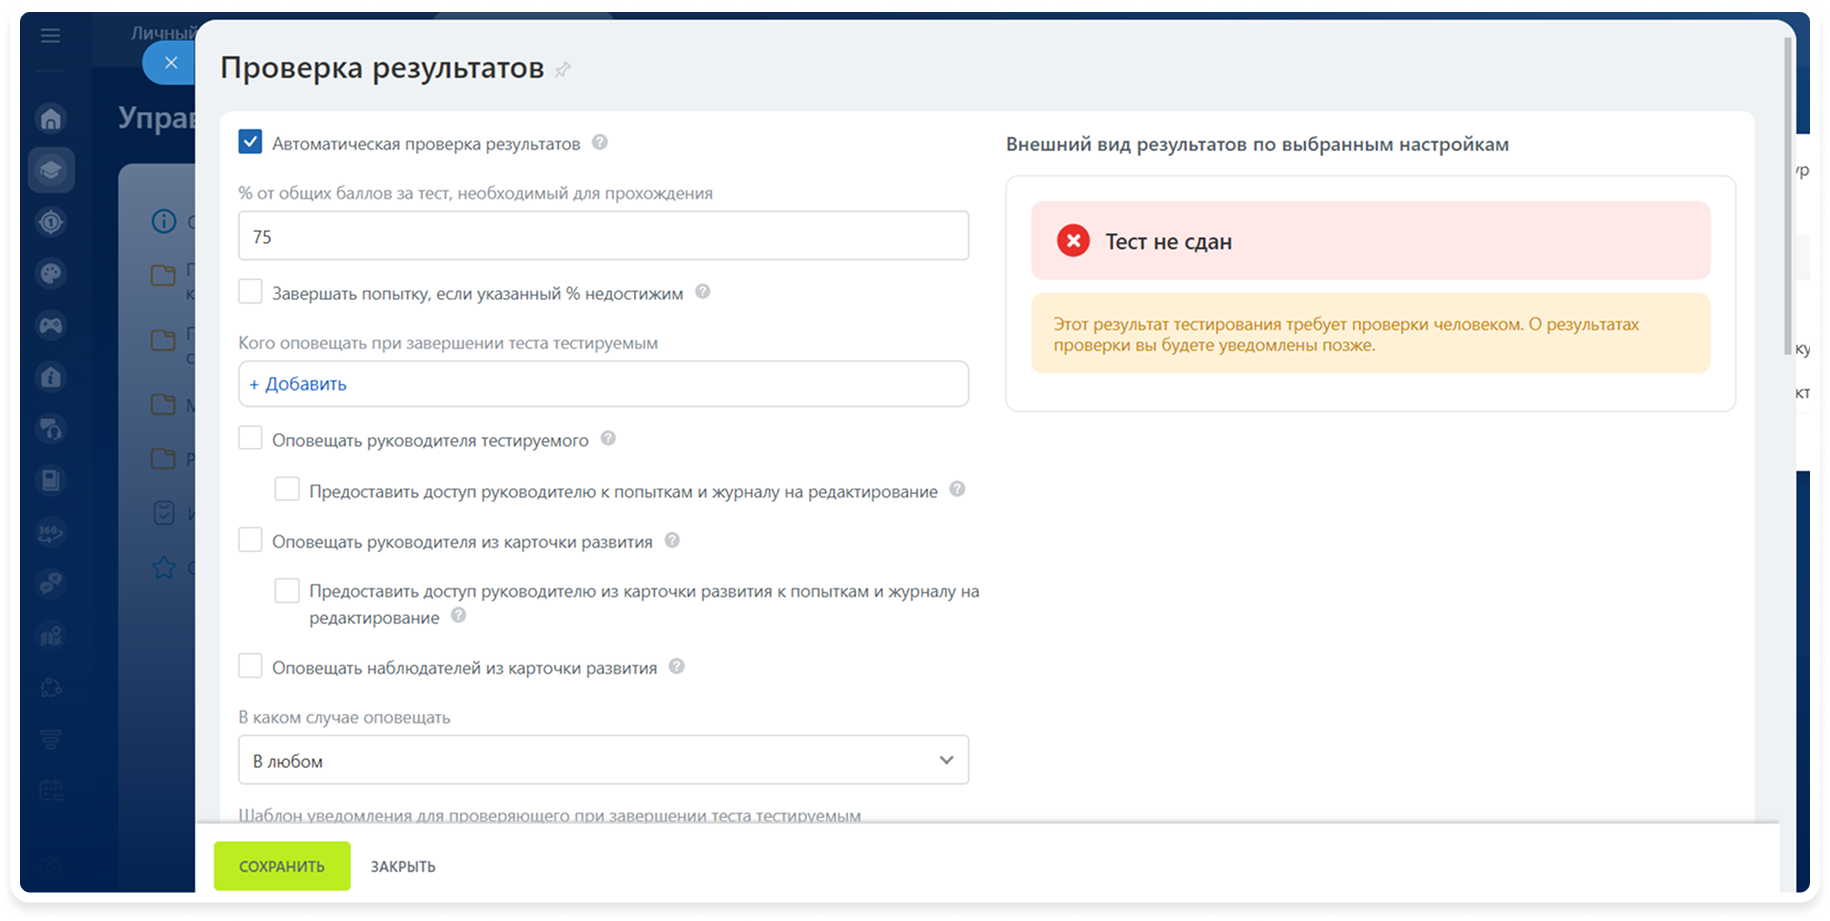Check Оповещать руководителя тестируемого
This screenshot has height=921, width=1830.
[x=250, y=438]
